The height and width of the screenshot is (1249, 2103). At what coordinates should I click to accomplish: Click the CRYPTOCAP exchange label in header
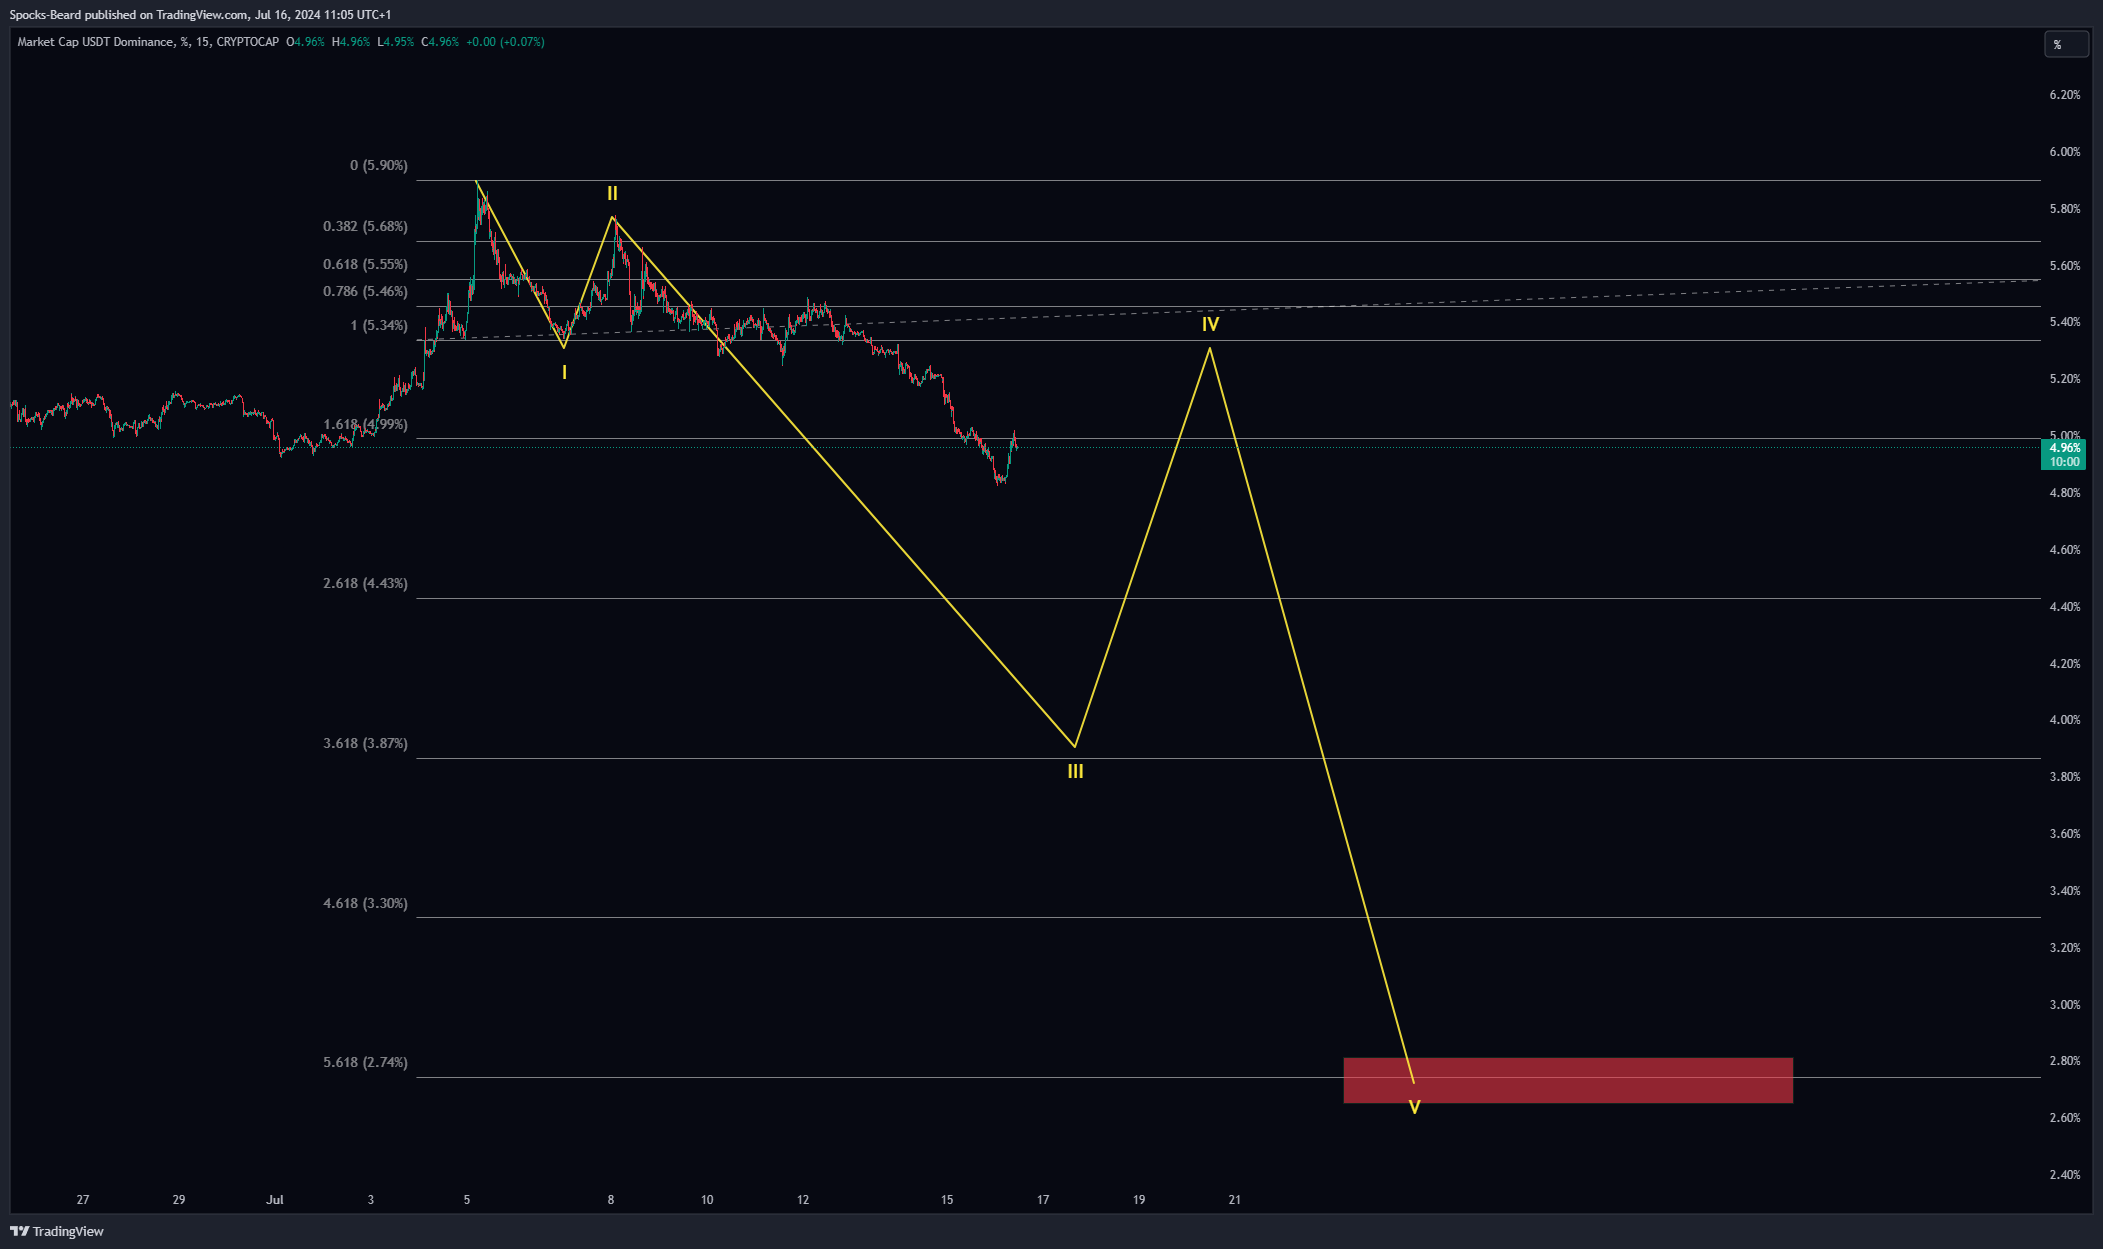click(x=248, y=42)
